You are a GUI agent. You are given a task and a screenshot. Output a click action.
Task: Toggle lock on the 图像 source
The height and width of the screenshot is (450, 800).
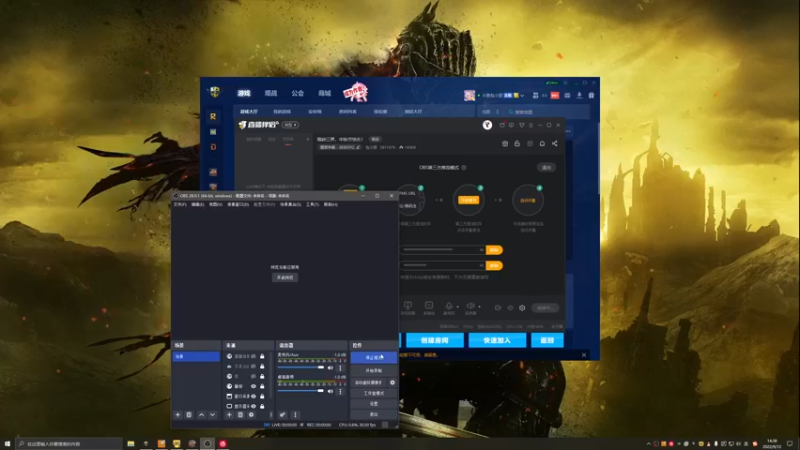(x=262, y=386)
